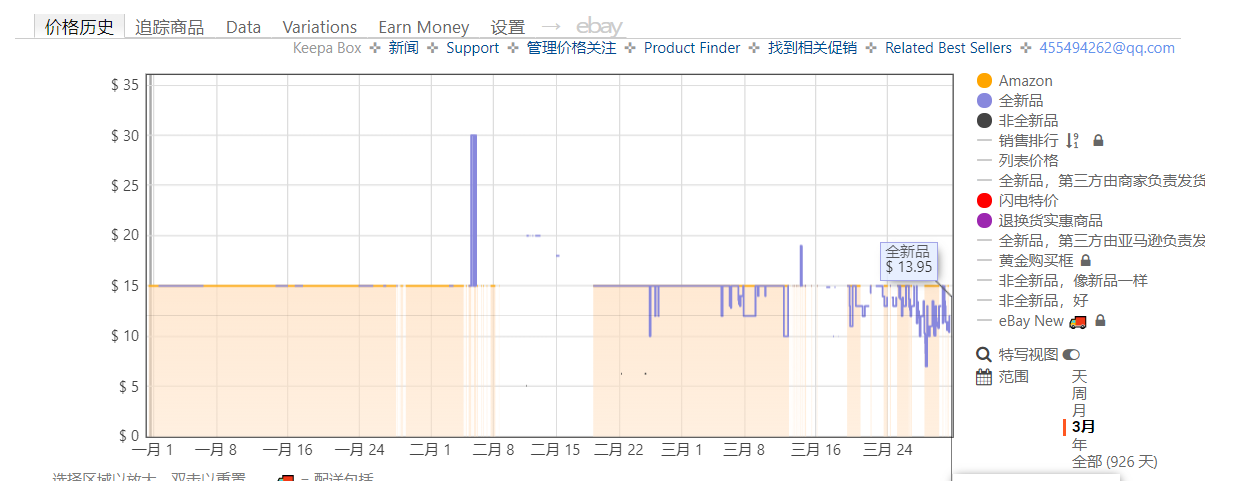Click the 一月 16 date axis label
The image size is (1239, 481).
pyautogui.click(x=289, y=450)
